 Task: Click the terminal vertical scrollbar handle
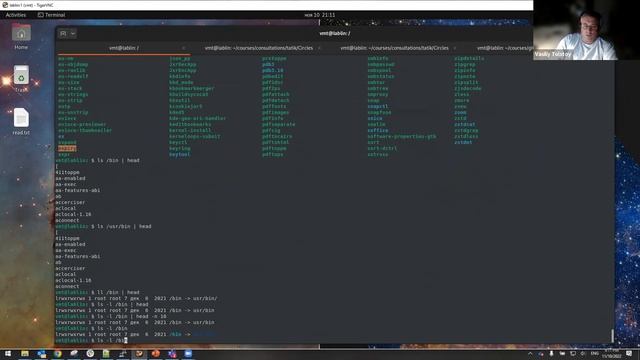612,336
